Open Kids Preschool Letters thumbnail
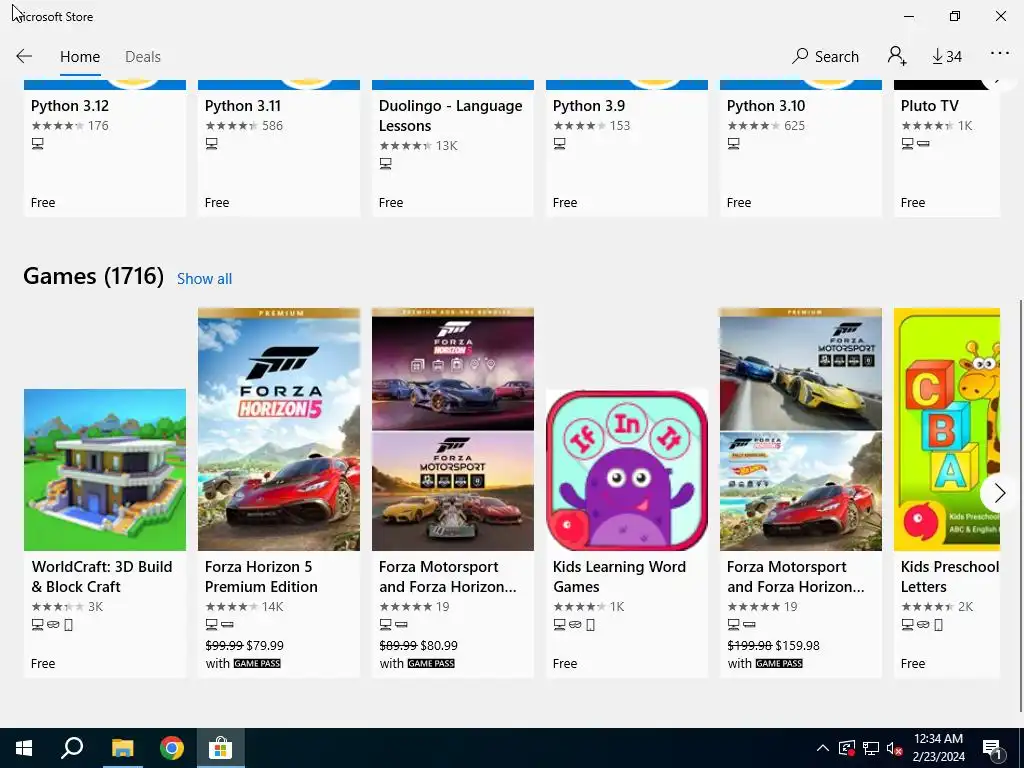 pos(947,429)
